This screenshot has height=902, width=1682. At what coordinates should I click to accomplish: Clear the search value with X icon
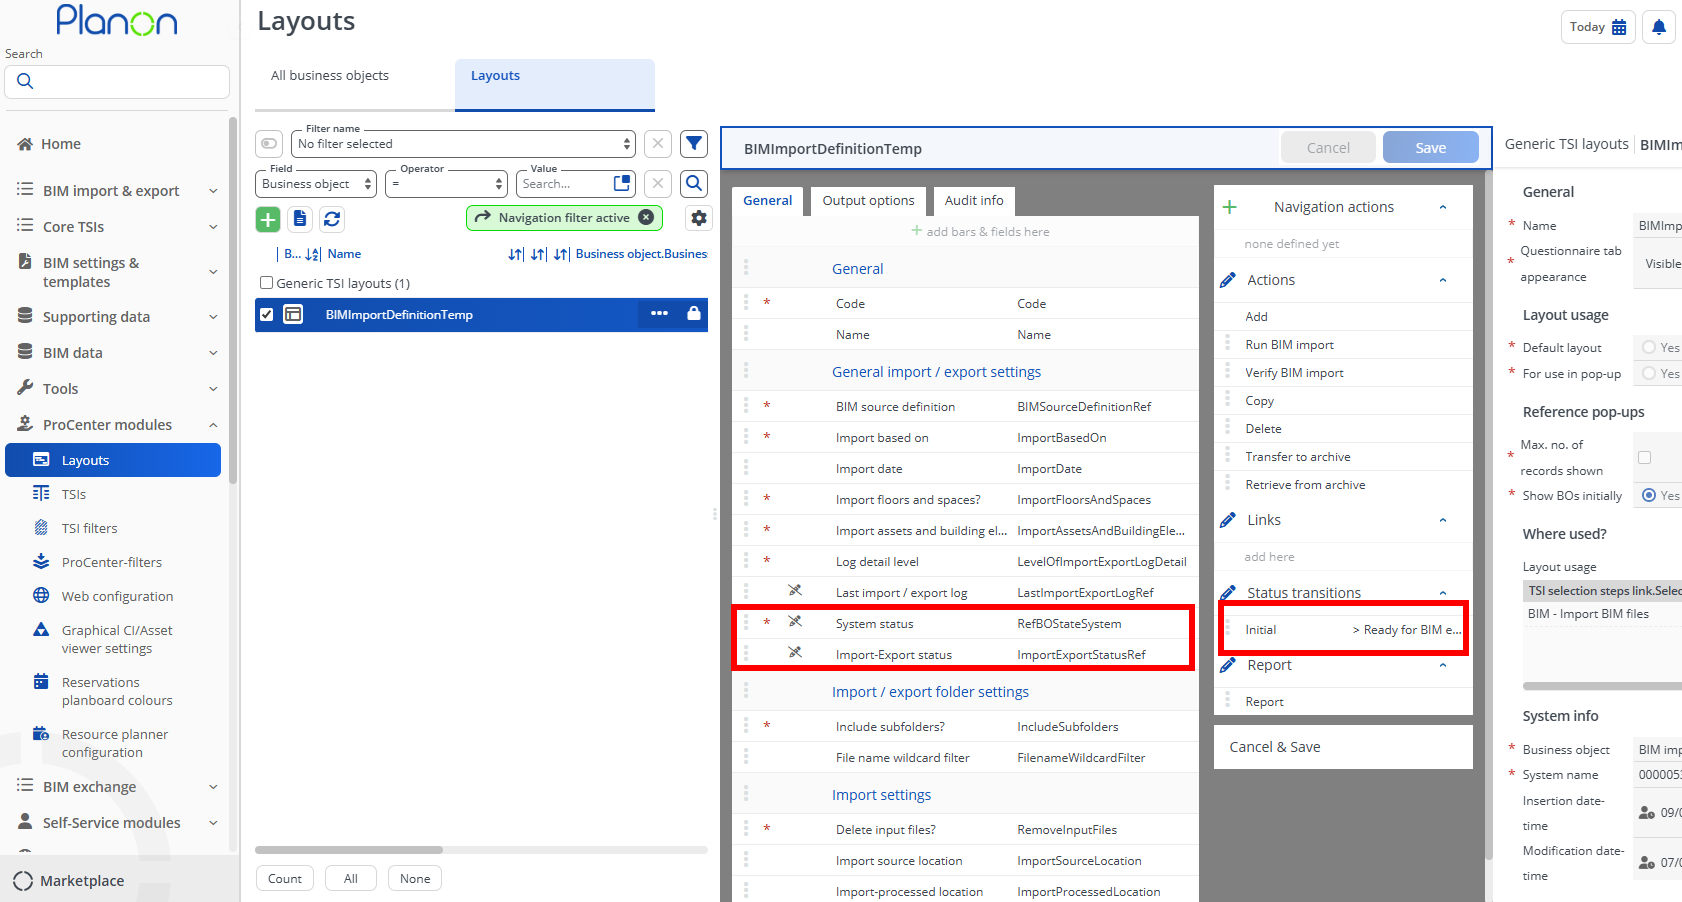pos(658,184)
